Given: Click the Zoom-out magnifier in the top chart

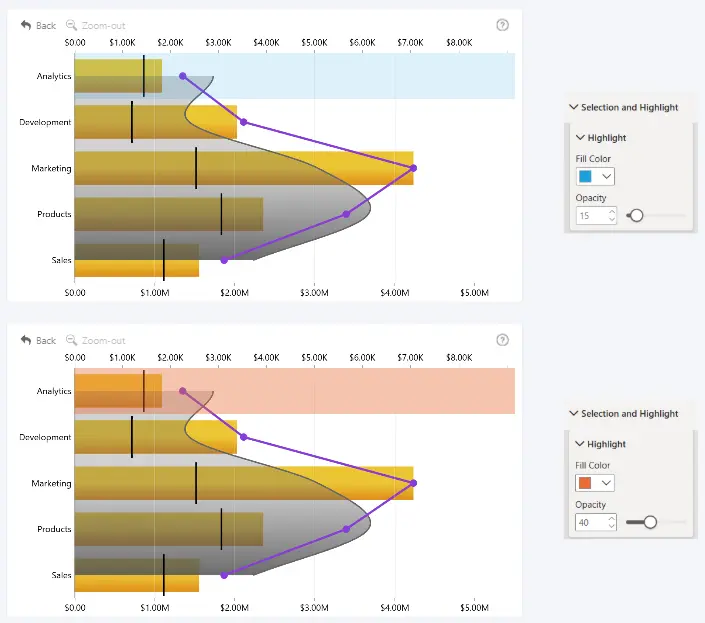Looking at the screenshot, I should click(71, 25).
